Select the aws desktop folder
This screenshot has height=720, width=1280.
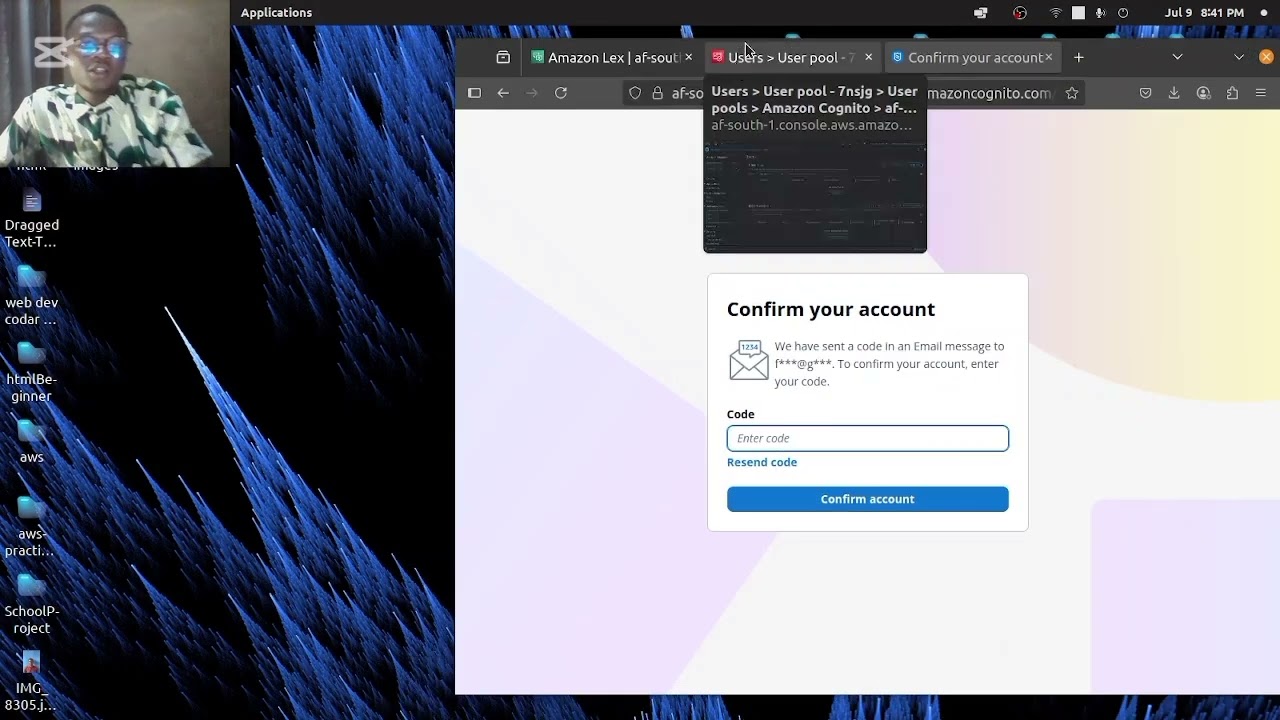click(x=31, y=443)
